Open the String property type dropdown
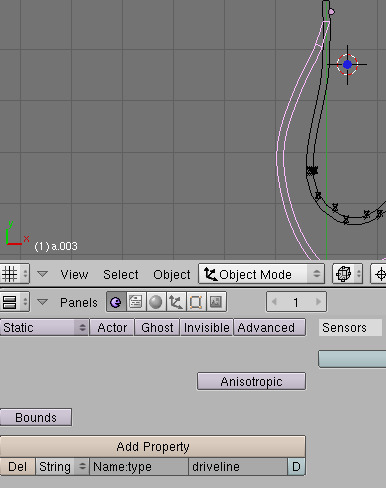The height and width of the screenshot is (488, 386). [x=62, y=467]
